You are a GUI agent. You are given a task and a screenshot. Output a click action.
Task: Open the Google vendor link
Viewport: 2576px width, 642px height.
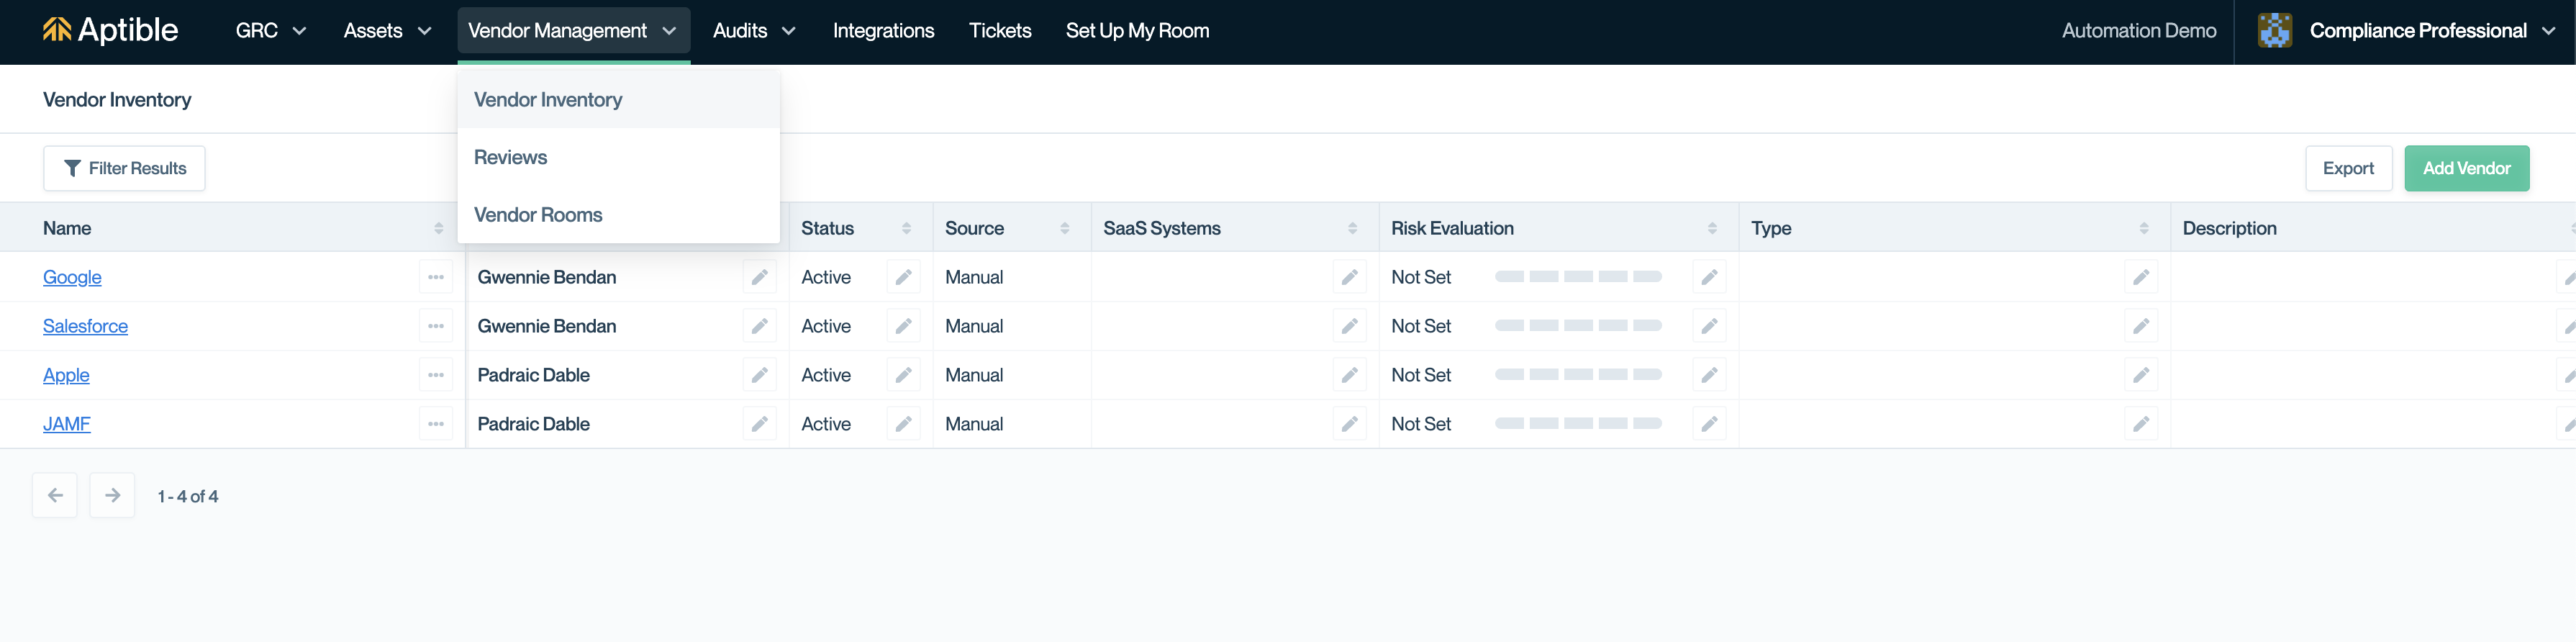[72, 277]
